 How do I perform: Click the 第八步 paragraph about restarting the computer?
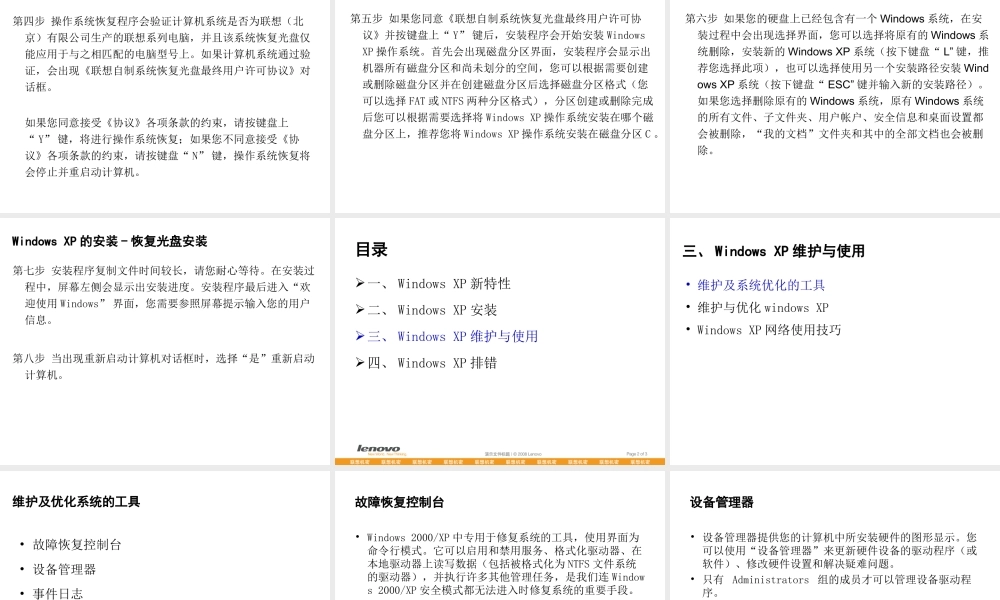(x=163, y=367)
